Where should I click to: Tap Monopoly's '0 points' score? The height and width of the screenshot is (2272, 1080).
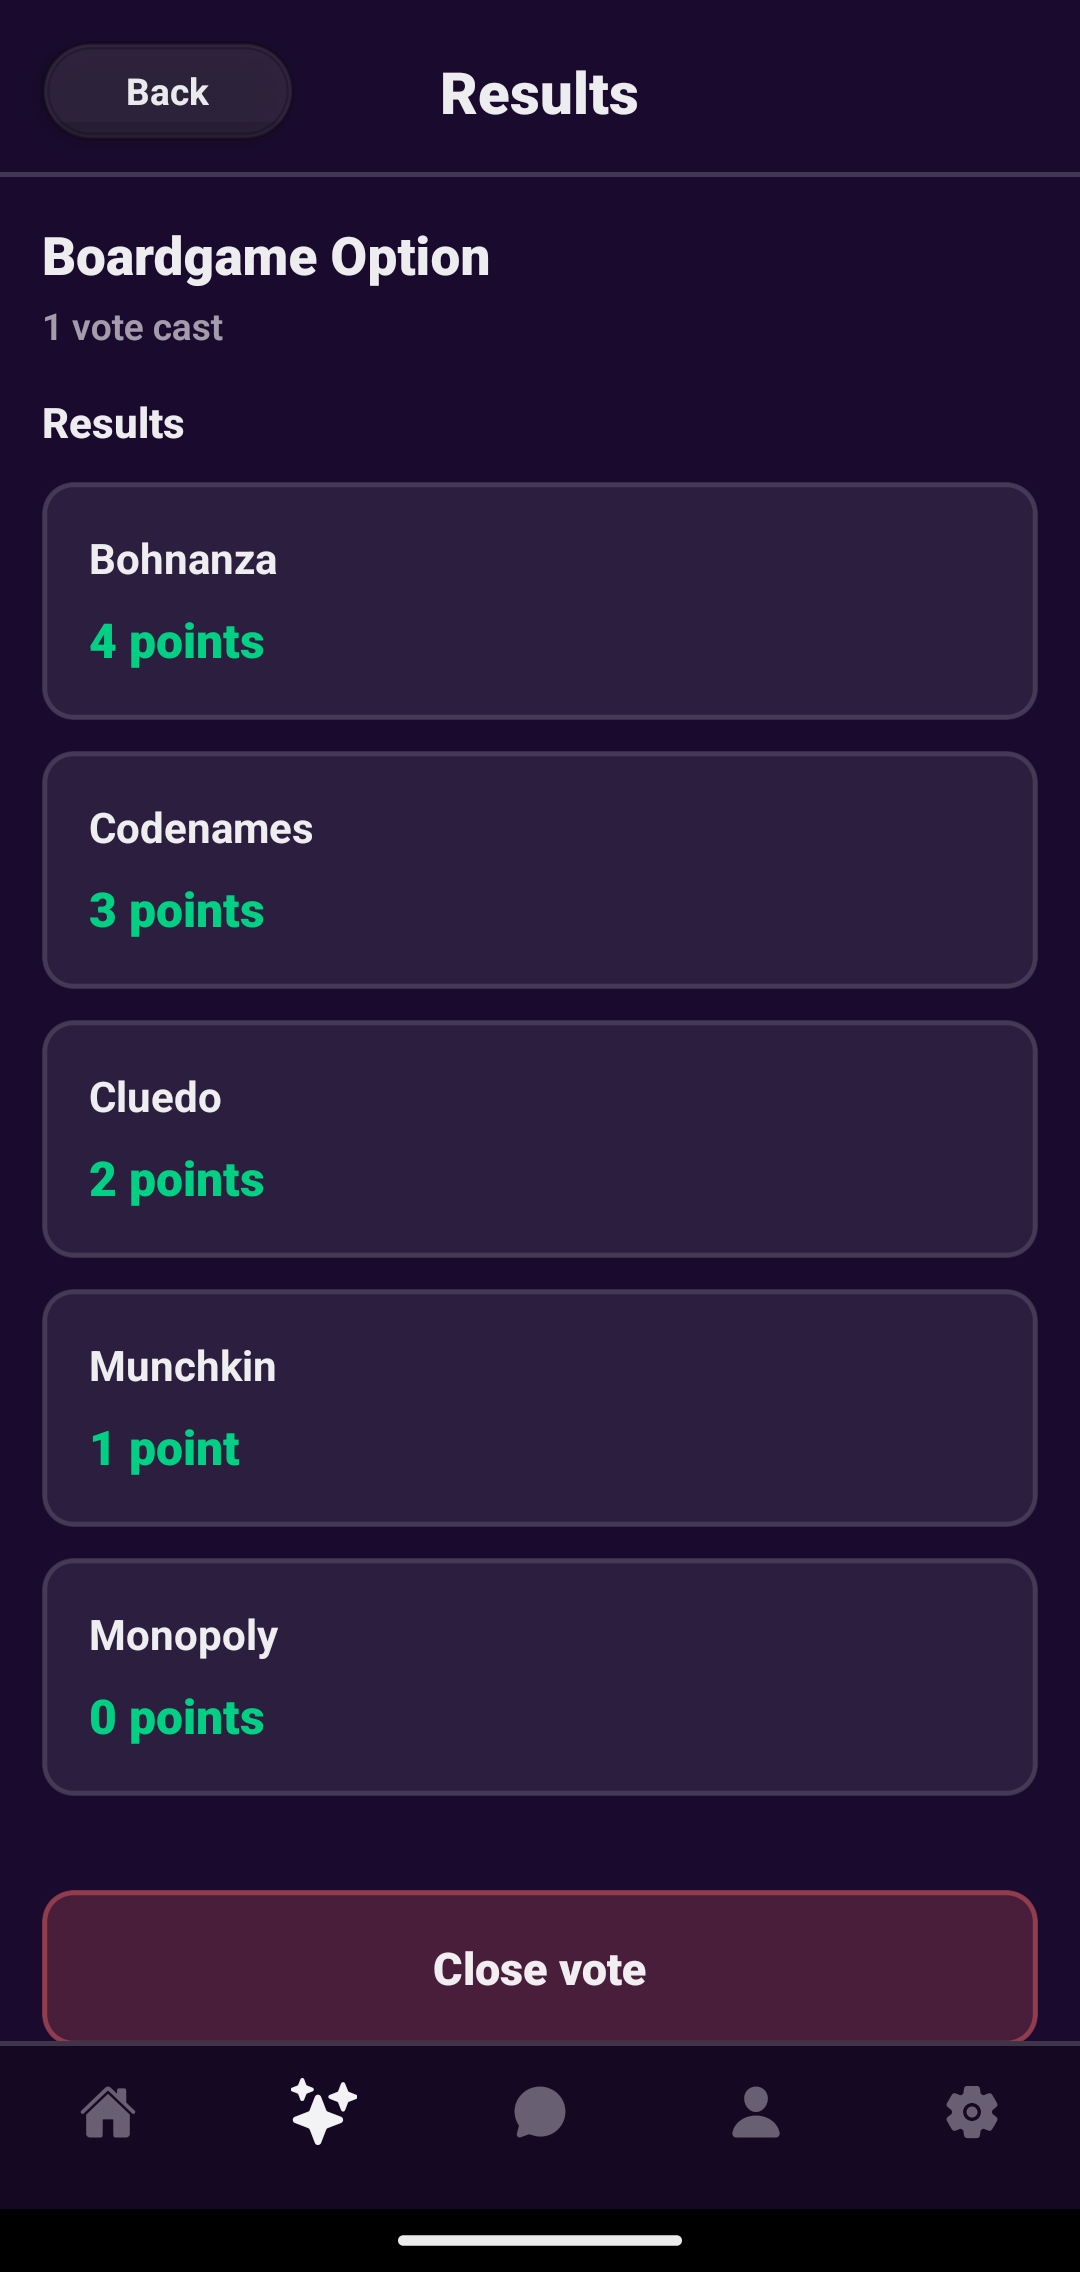[177, 1718]
